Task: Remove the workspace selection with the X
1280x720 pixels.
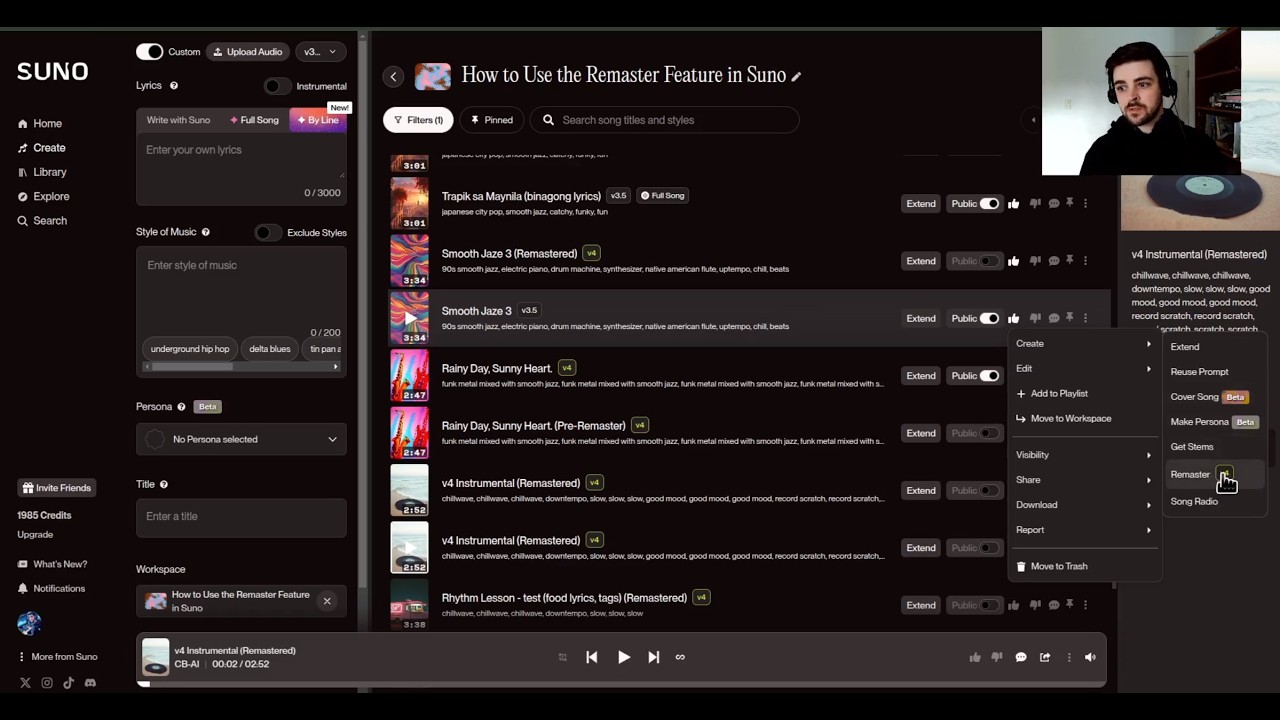Action: click(327, 601)
